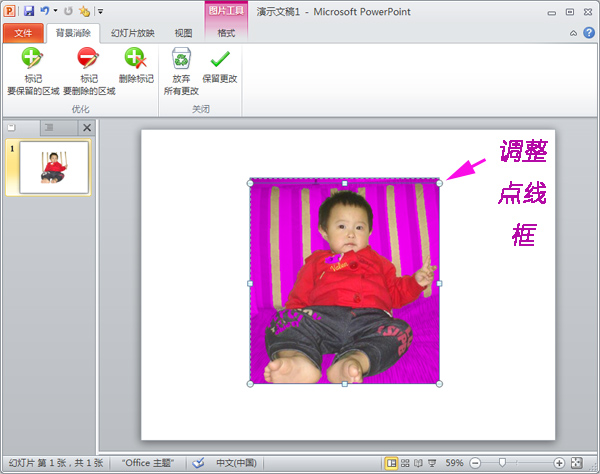Select the Outline tab in the thumbnail pane
This screenshot has width=600, height=474.
point(49,127)
